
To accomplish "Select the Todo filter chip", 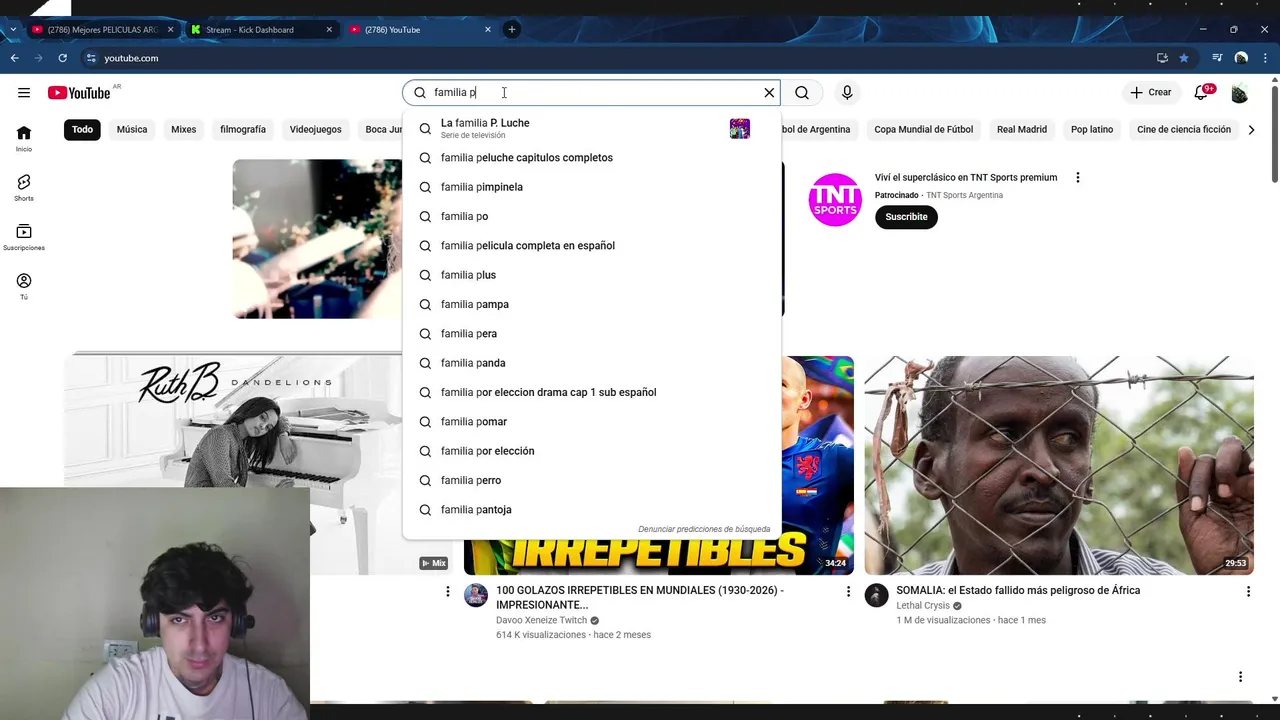I will (82, 129).
